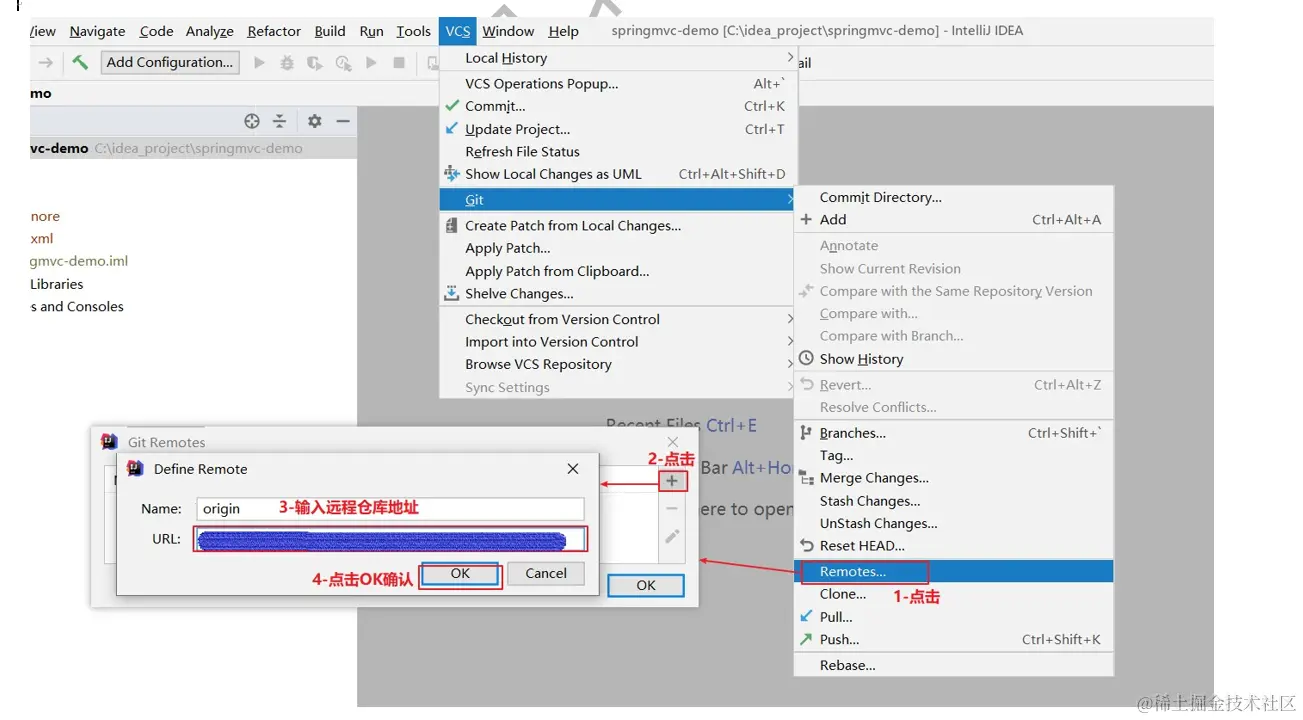Click OK in the Git Remotes dialog
Image resolution: width=1303 pixels, height=720 pixels.
pyautogui.click(x=646, y=586)
